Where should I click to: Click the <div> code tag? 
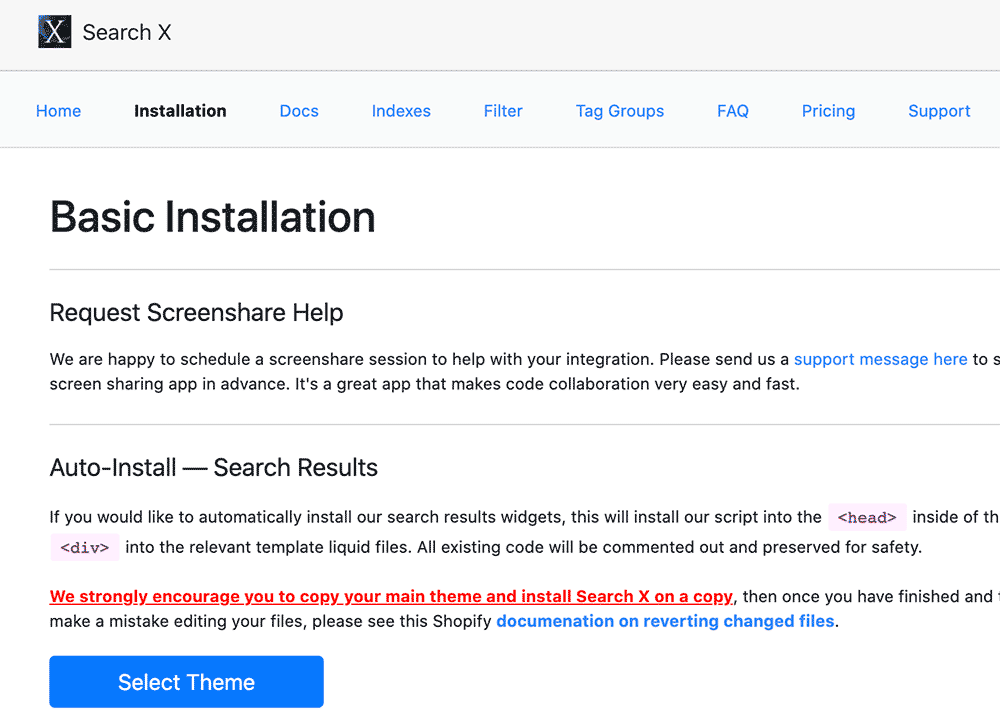coord(85,547)
